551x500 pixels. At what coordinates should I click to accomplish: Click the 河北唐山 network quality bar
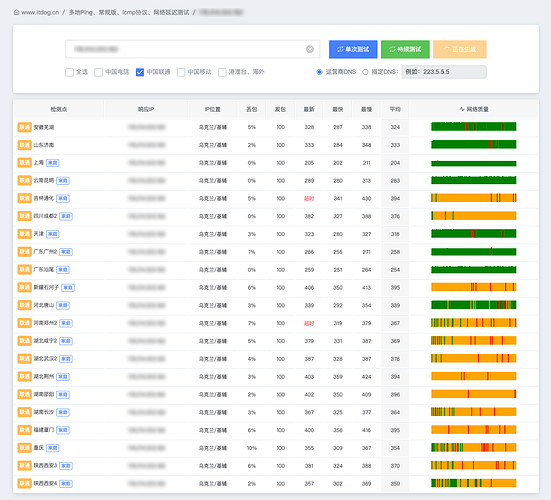click(474, 305)
